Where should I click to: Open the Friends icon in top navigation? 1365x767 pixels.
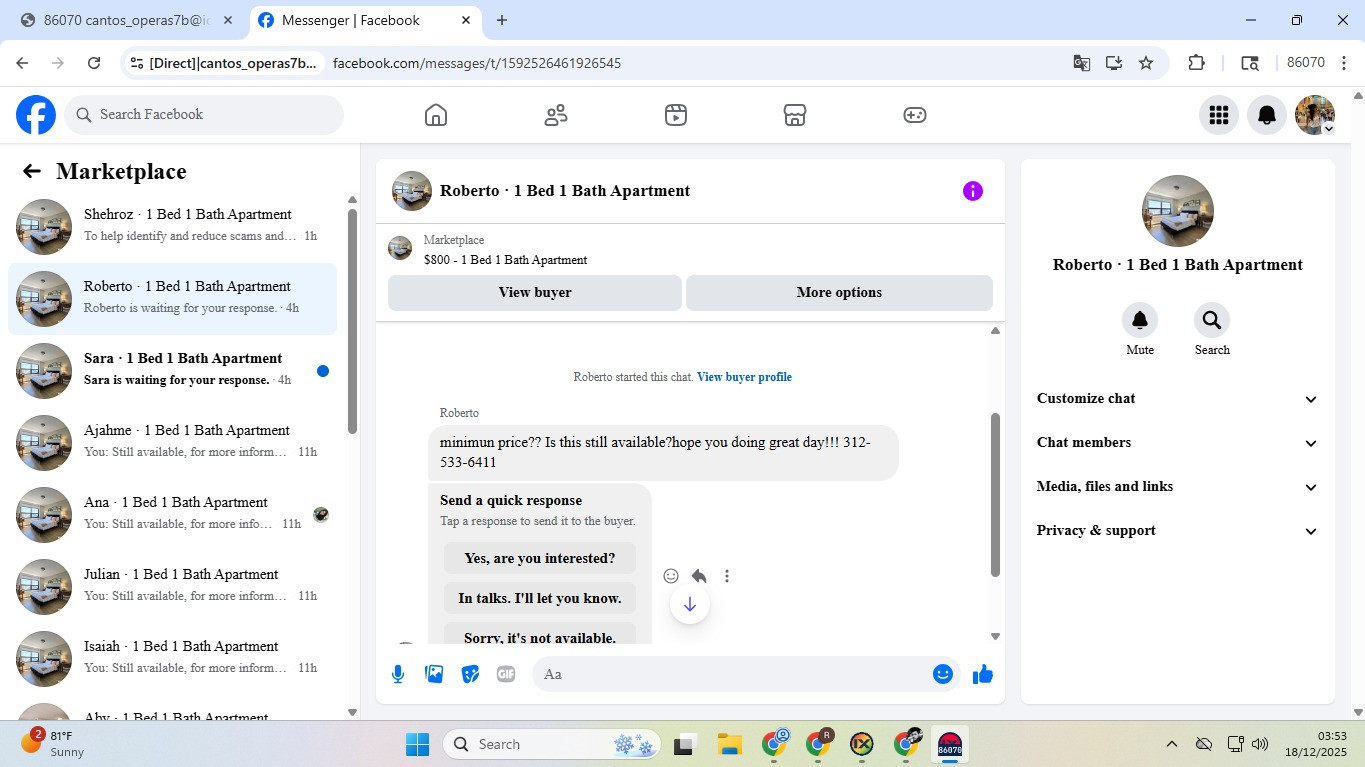[556, 115]
